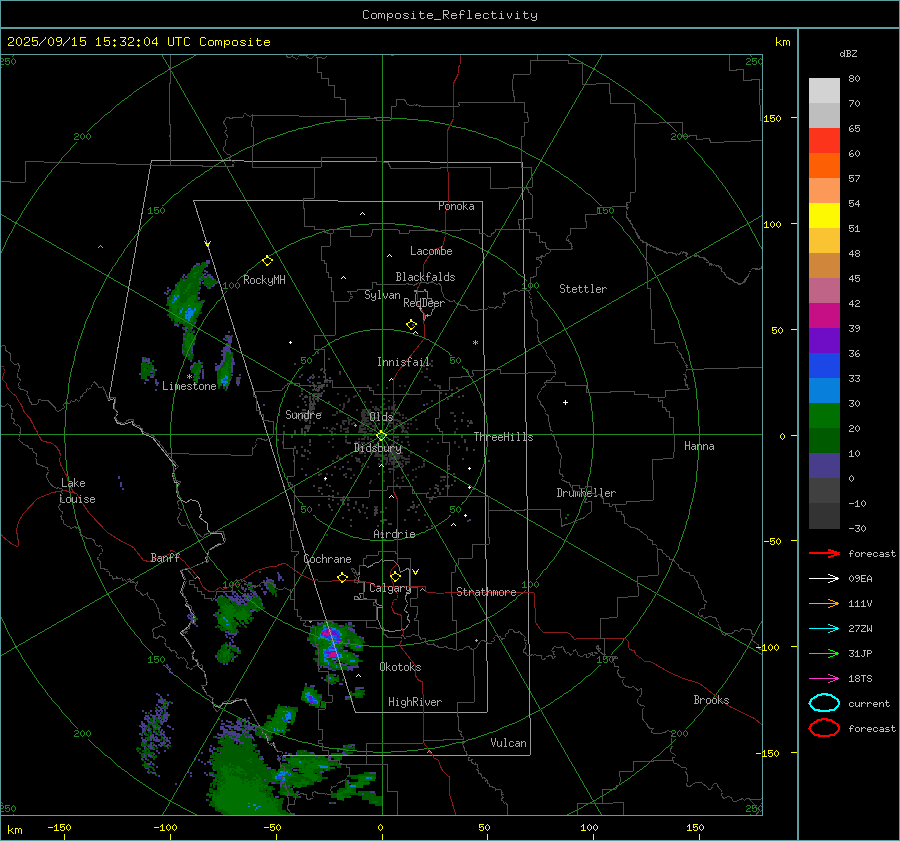The image size is (900, 841).
Task: Click the Vulcan label
Action: coord(509,743)
